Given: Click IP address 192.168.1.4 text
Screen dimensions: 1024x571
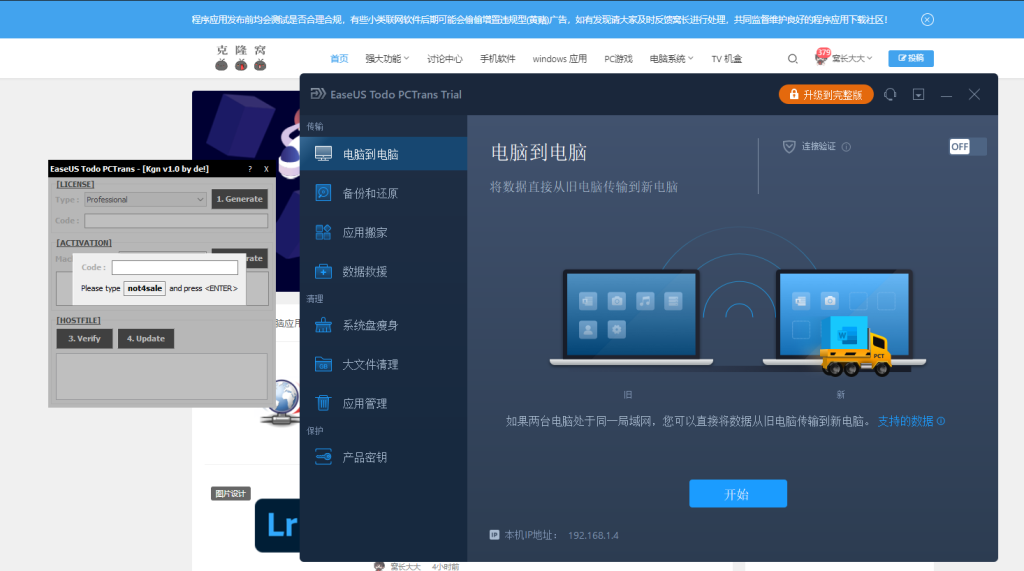Looking at the screenshot, I should point(593,536).
